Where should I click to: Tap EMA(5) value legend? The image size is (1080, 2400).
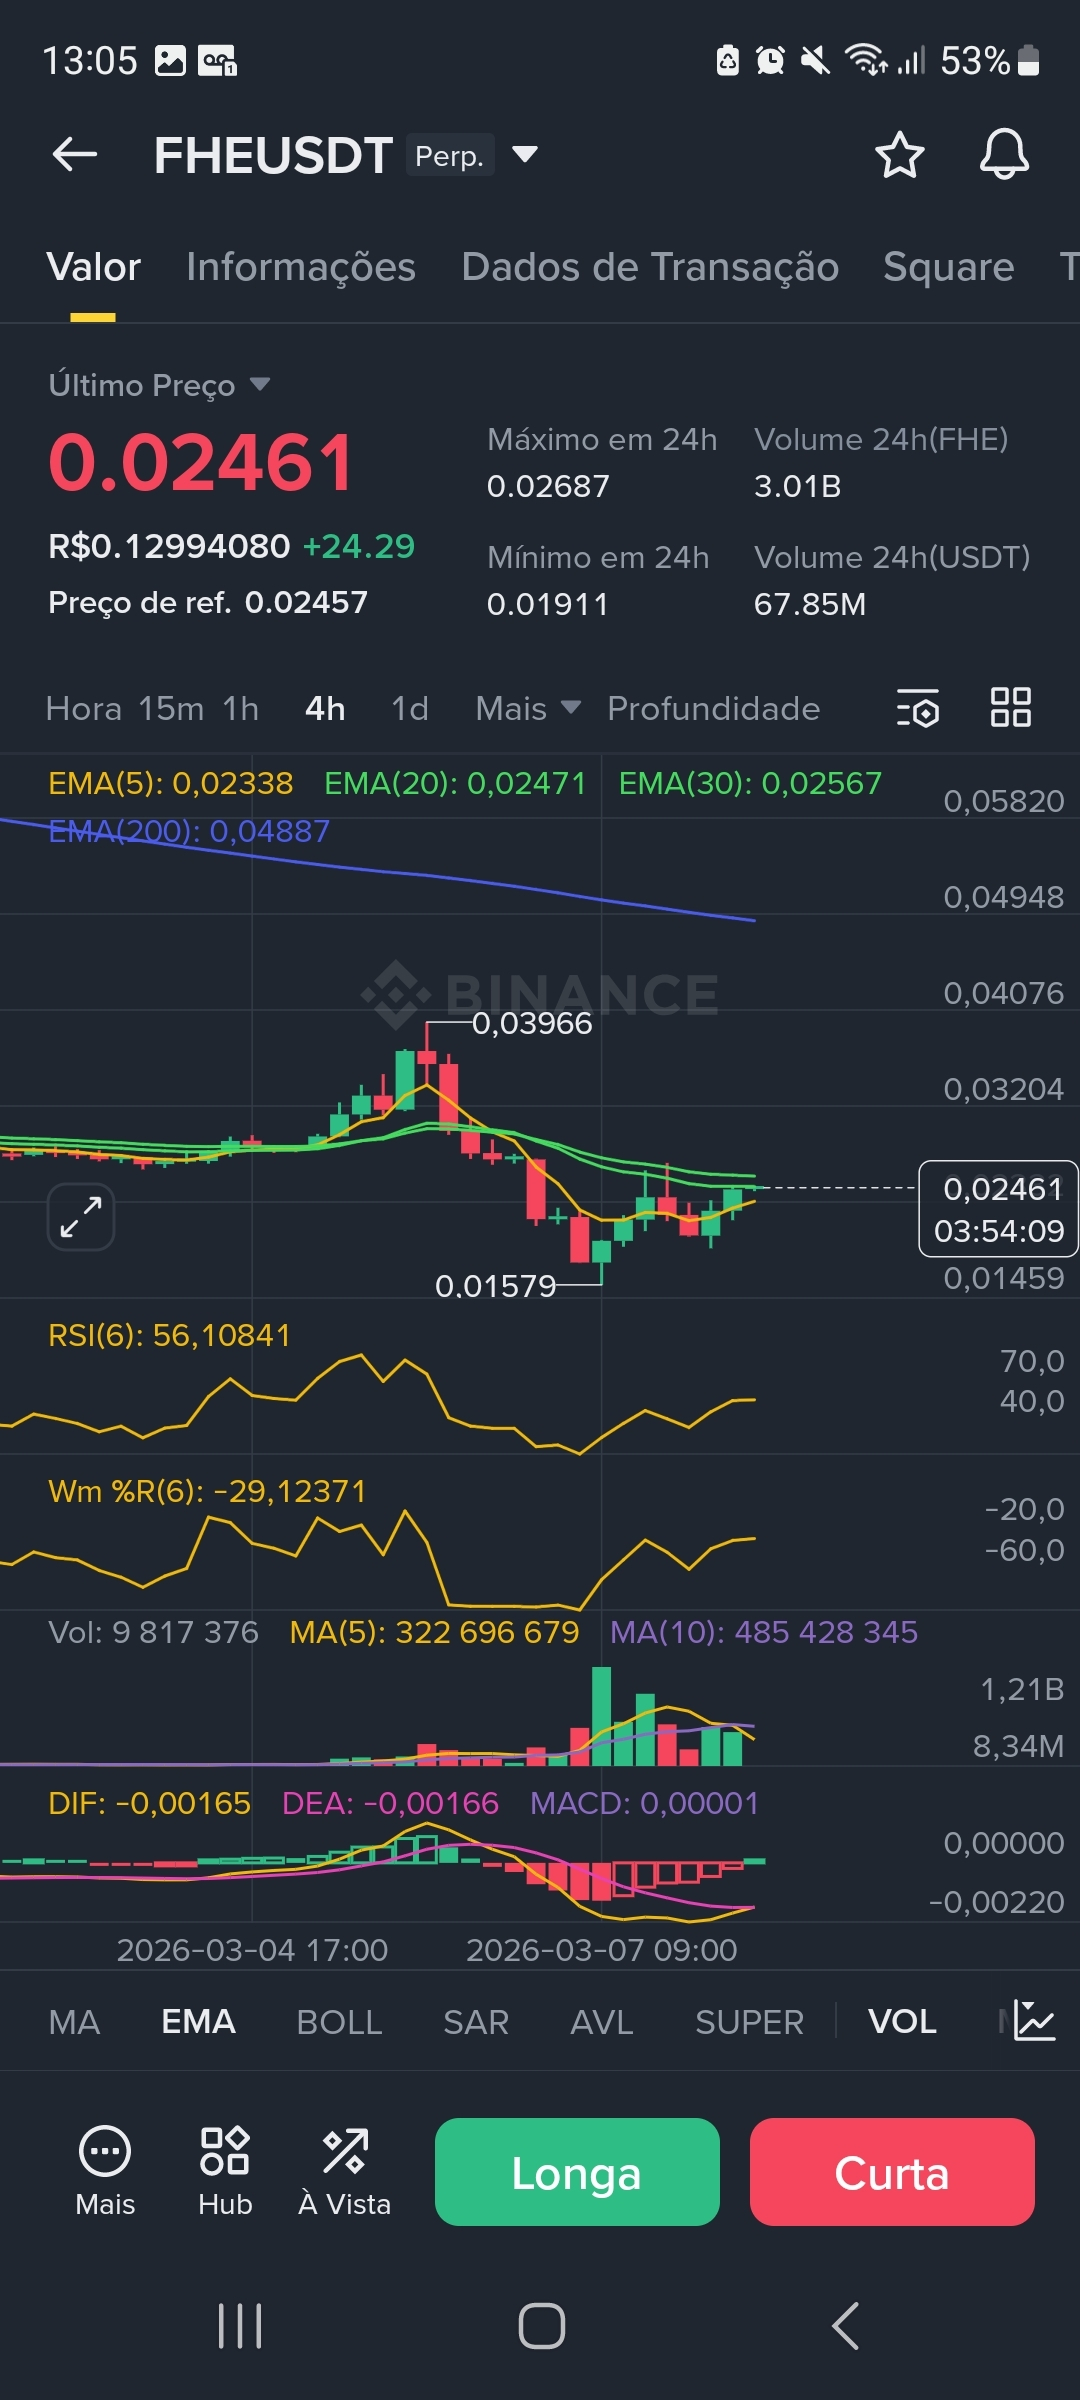tap(171, 783)
